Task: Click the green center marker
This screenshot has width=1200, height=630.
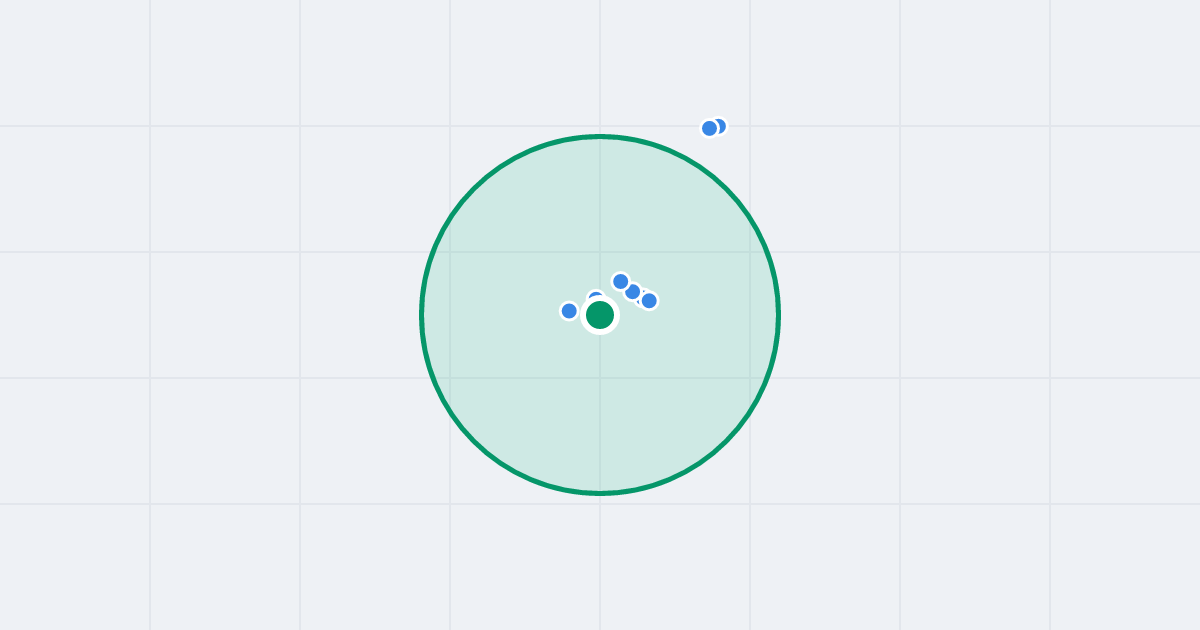Action: (600, 315)
